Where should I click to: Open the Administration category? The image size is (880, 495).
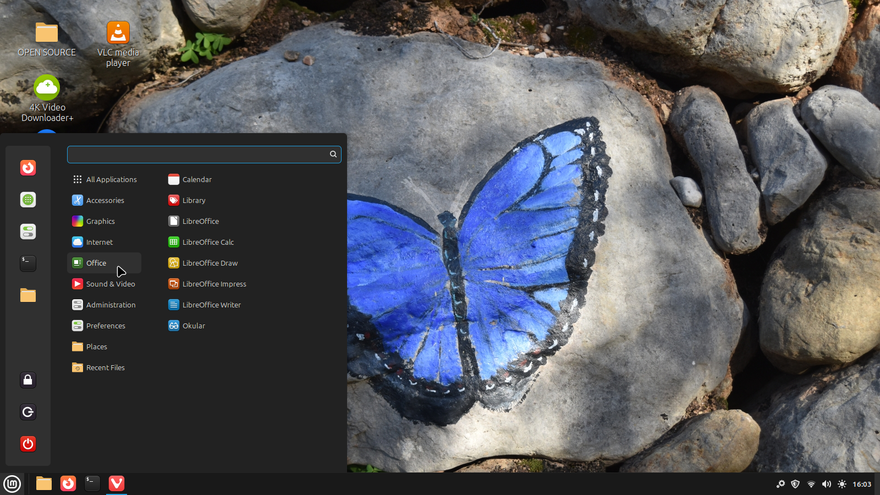(x=110, y=305)
